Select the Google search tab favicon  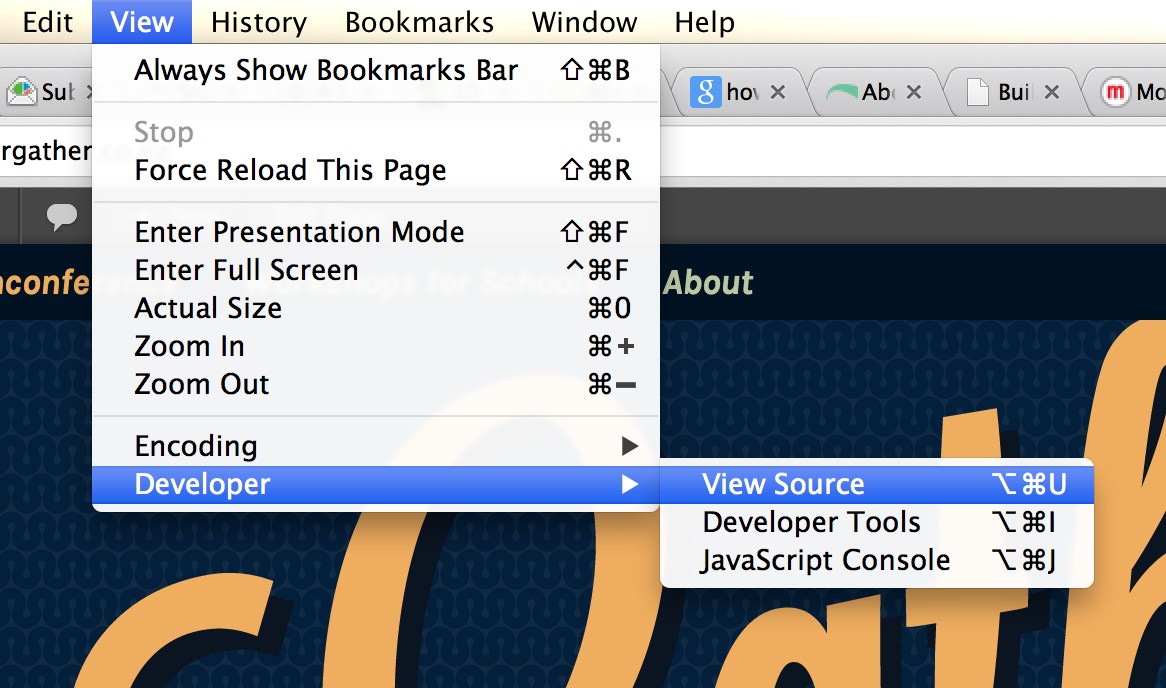[705, 92]
